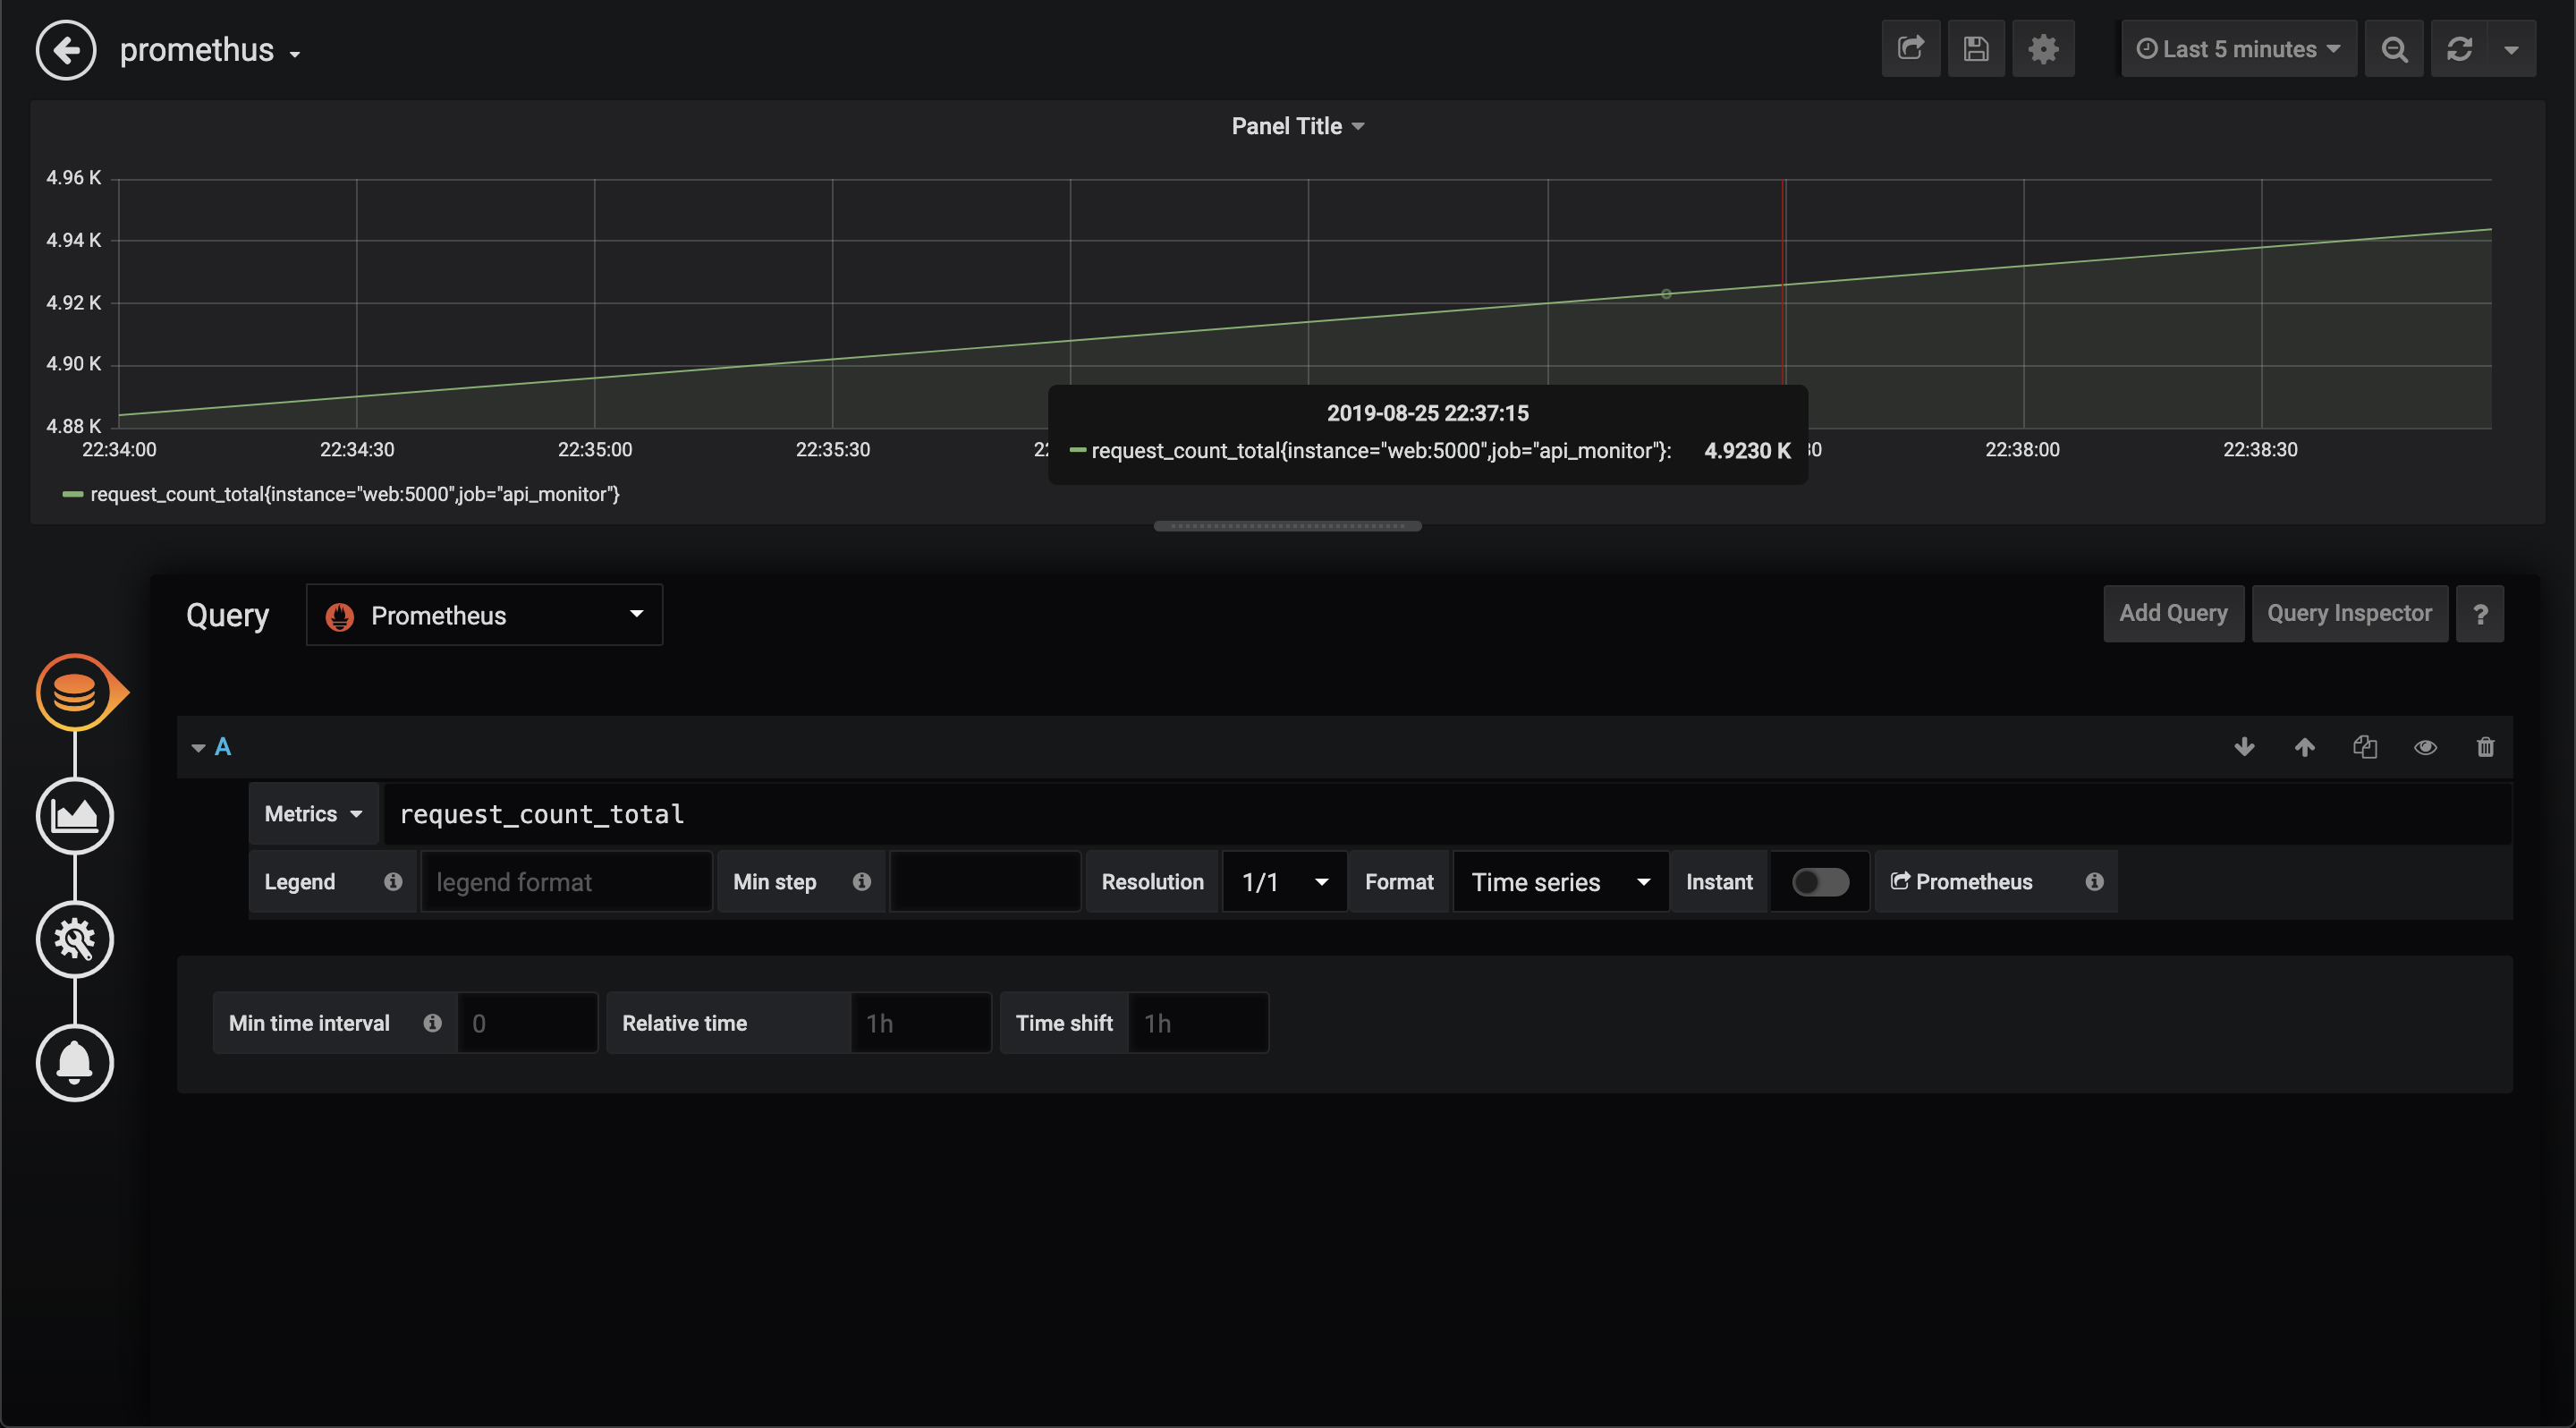Click request_count_total legend entry
Viewport: 2576px width, 1428px height.
click(355, 494)
